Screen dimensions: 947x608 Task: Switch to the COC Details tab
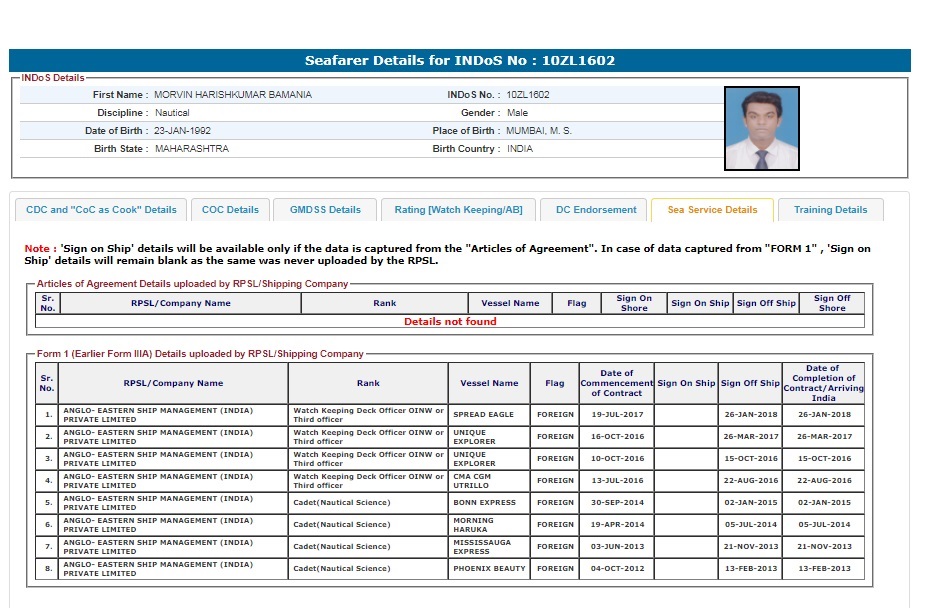230,210
